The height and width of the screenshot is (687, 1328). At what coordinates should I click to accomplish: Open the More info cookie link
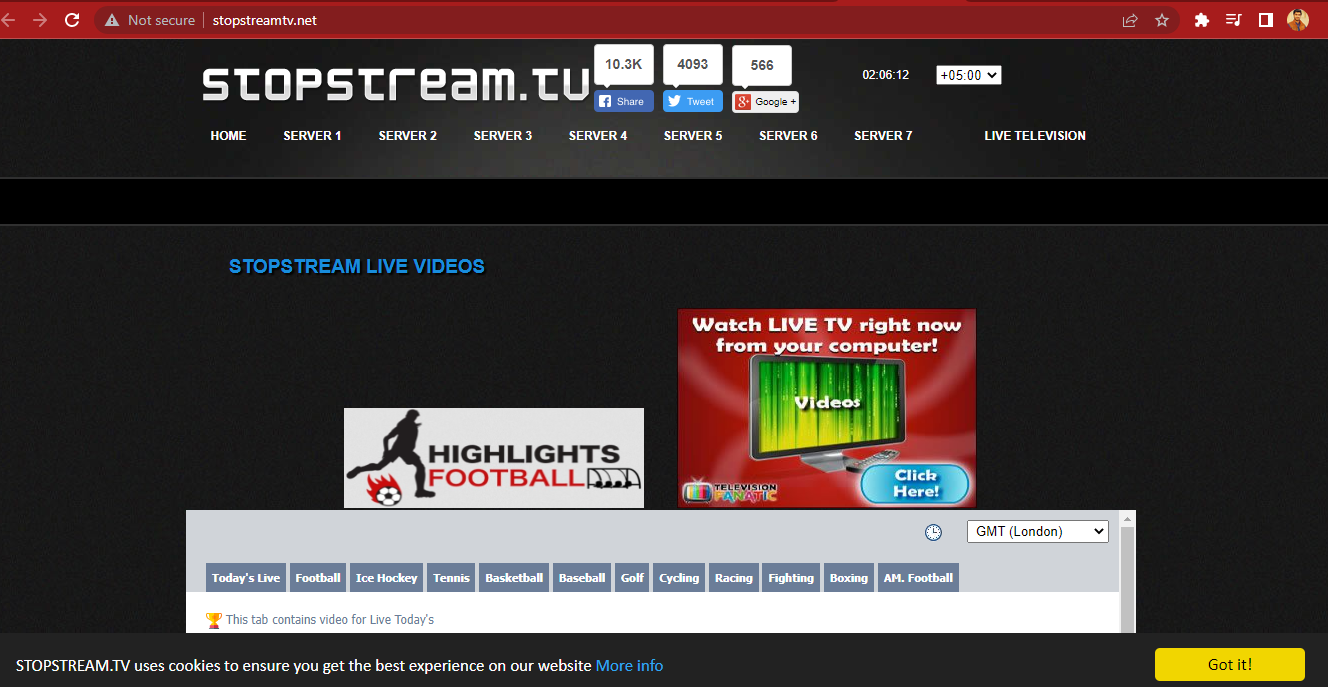[629, 666]
